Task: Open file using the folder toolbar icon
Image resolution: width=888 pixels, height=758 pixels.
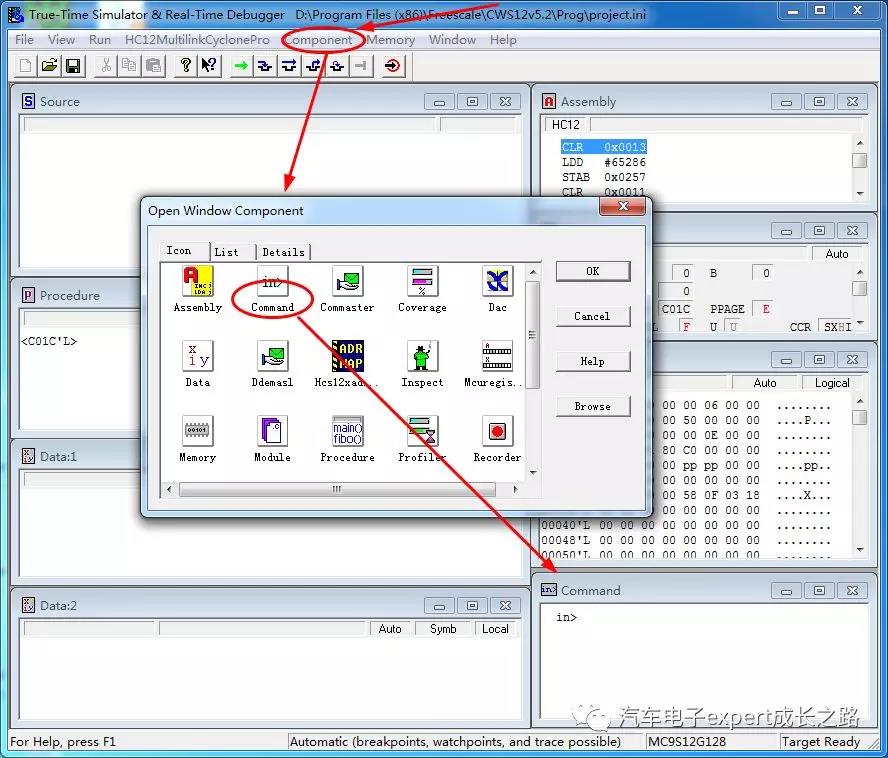Action: point(49,66)
